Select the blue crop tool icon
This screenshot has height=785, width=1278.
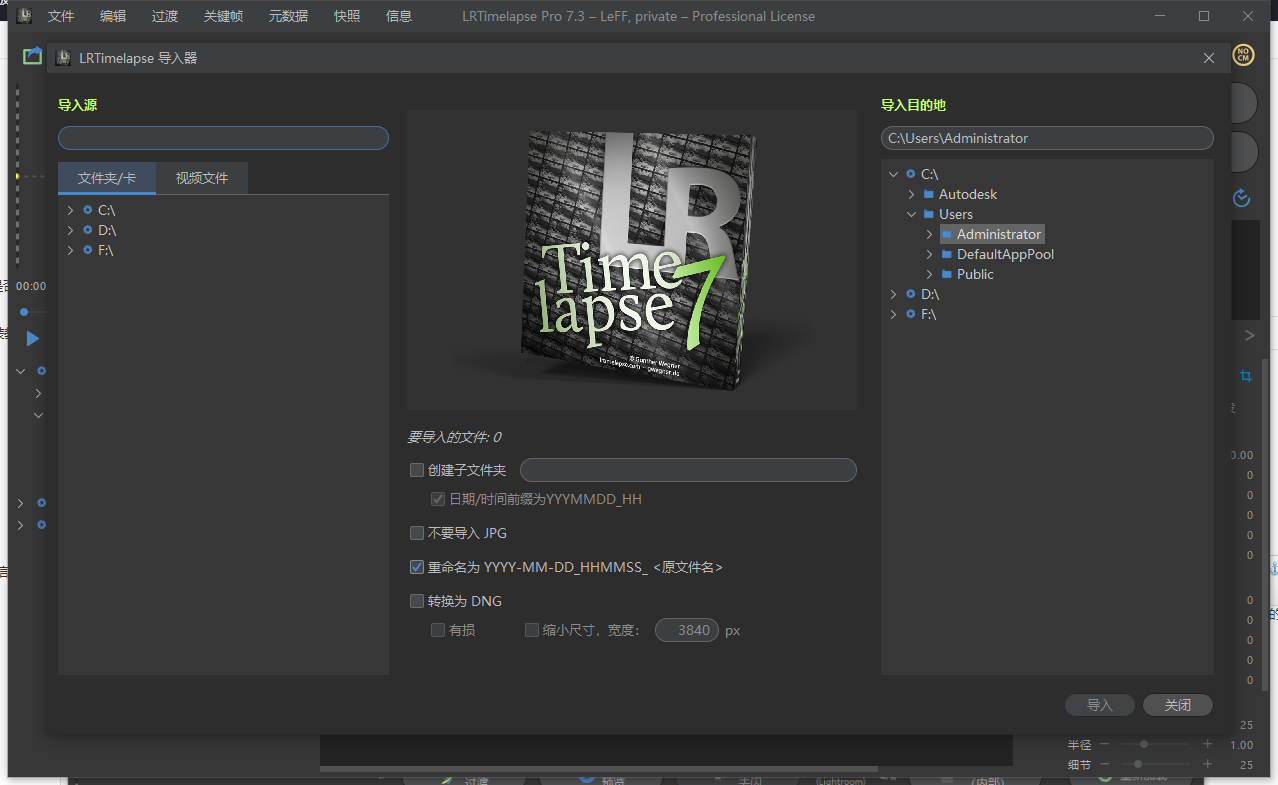tap(1246, 376)
